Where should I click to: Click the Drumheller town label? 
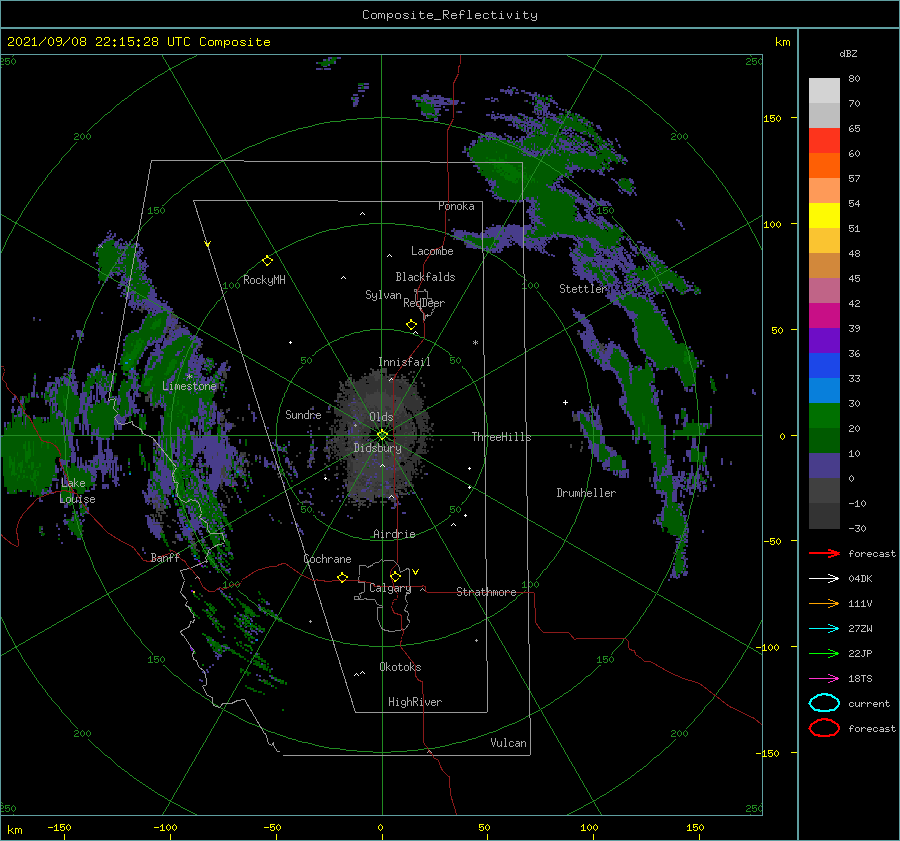586,493
